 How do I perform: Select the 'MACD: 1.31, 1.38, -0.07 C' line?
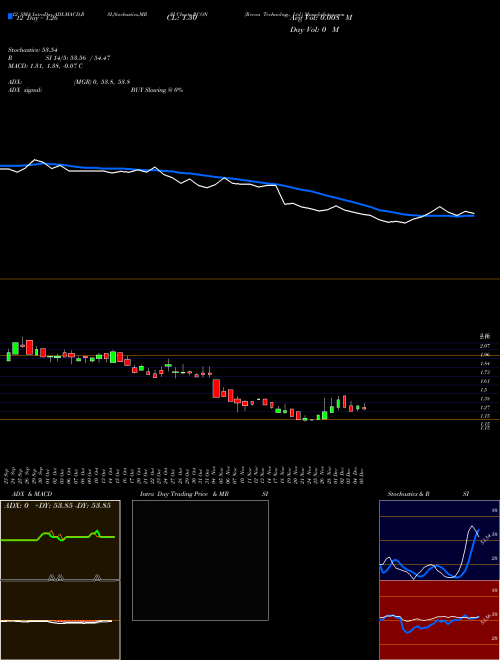pyautogui.click(x=45, y=66)
